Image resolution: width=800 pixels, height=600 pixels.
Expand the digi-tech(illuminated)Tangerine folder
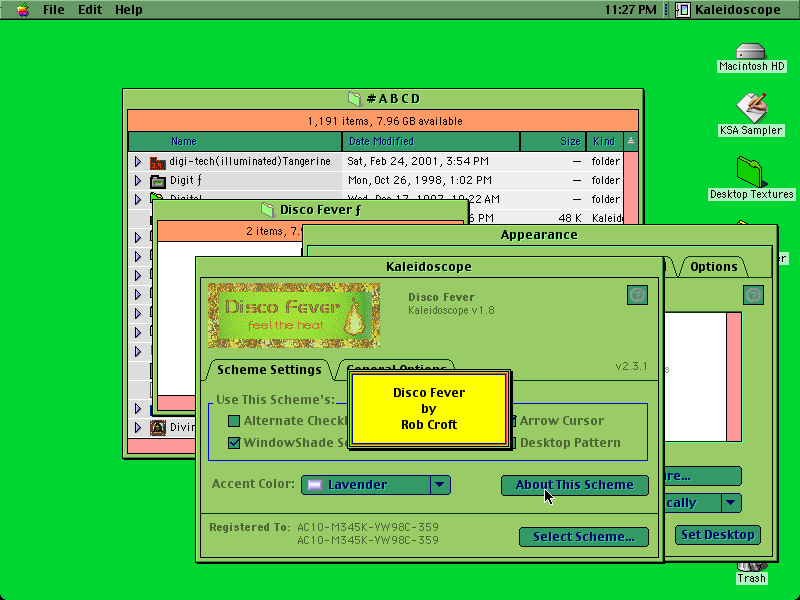coord(138,162)
